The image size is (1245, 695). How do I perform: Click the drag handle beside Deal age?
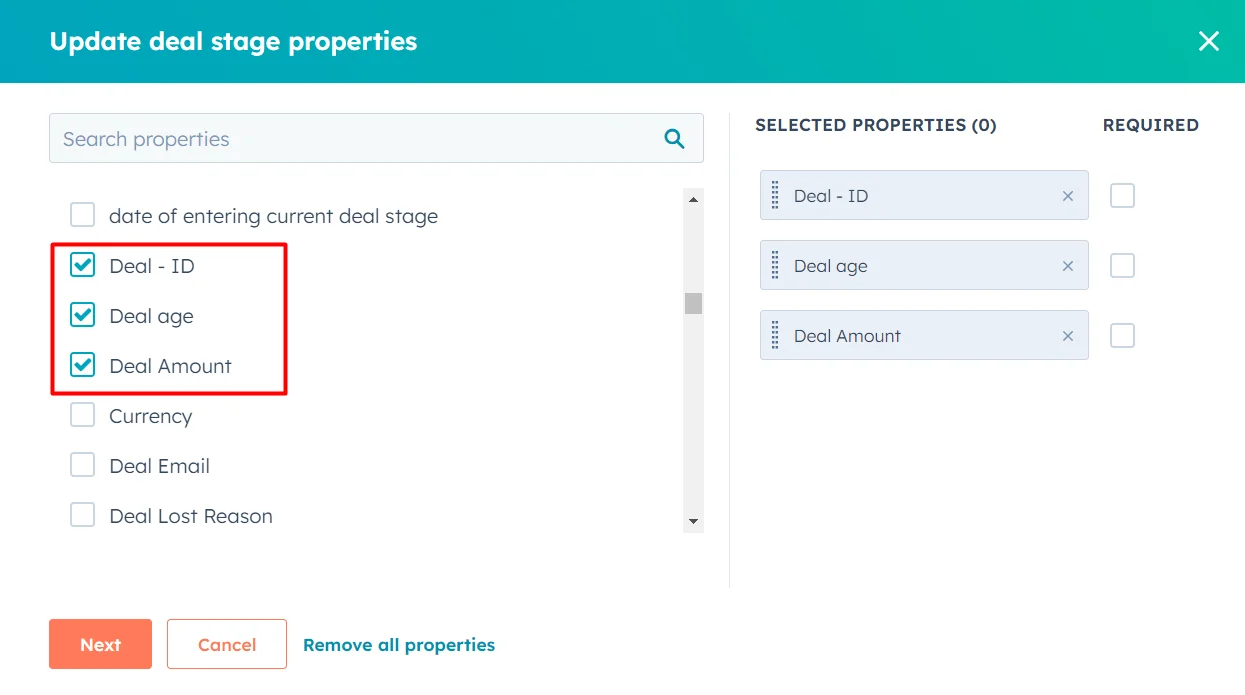775,265
